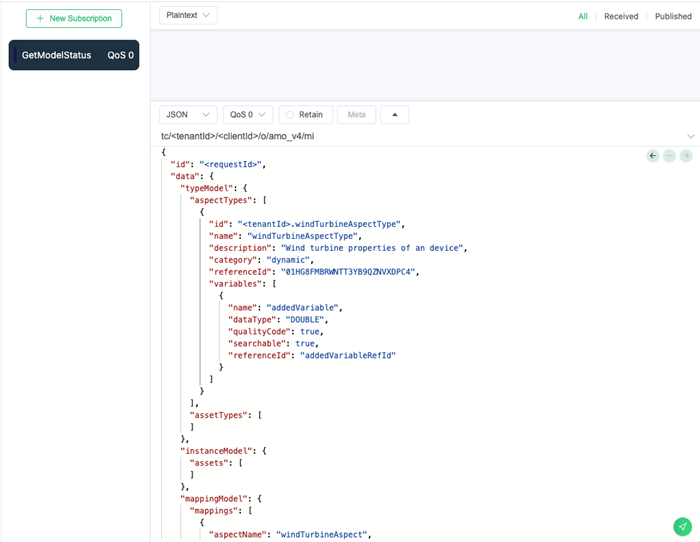The image size is (700, 542).
Task: Expand the topic history chevron
Action: tap(691, 136)
